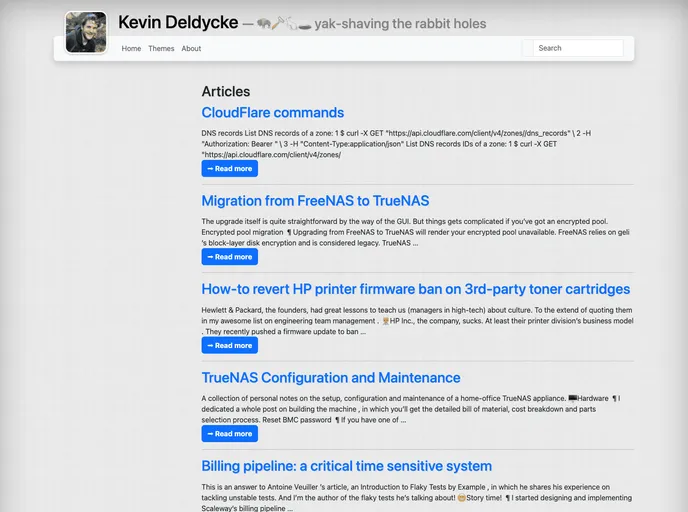
Task: Read more of the HP printer article
Action: pos(229,345)
